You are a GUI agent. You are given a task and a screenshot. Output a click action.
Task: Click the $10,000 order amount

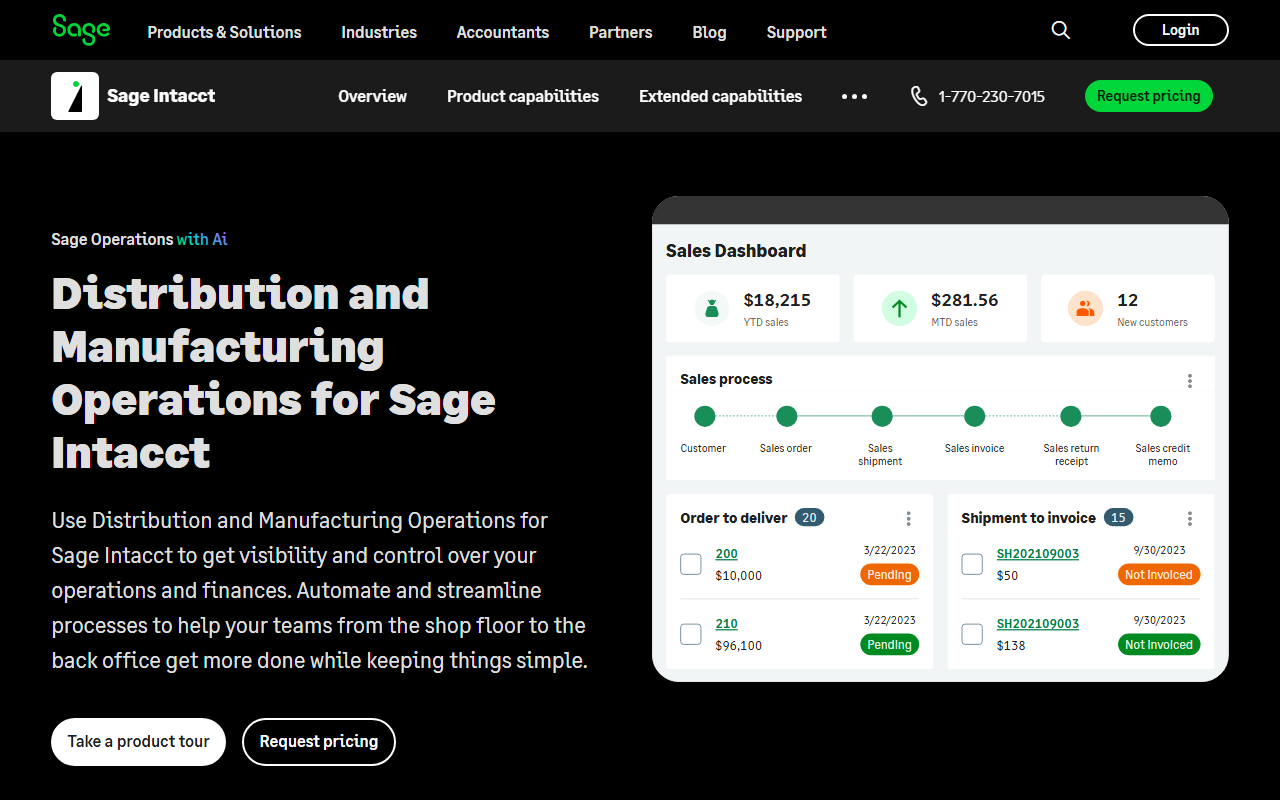(739, 576)
